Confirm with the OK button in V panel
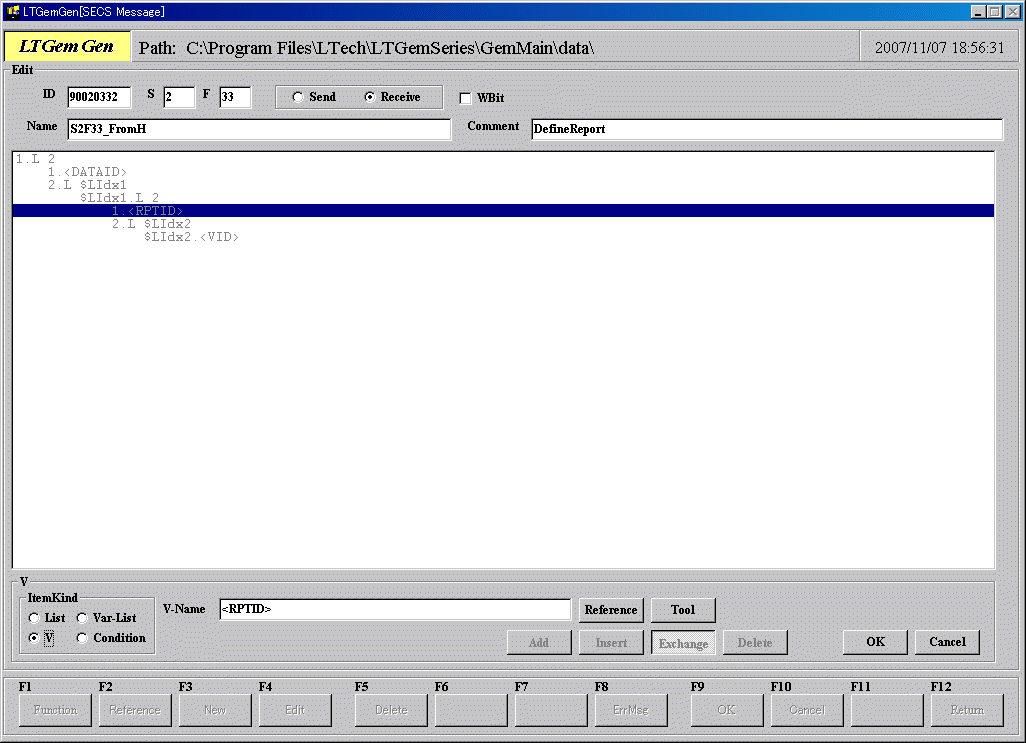This screenshot has width=1026, height=743. point(875,642)
